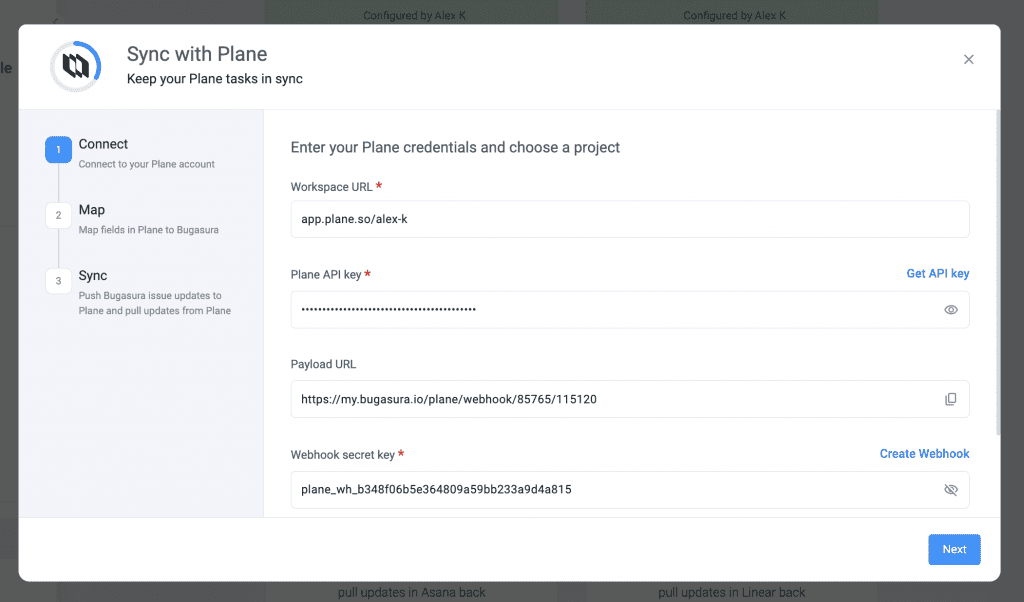Hide the Webhook secret key value
Image resolution: width=1024 pixels, height=602 pixels.
click(951, 490)
